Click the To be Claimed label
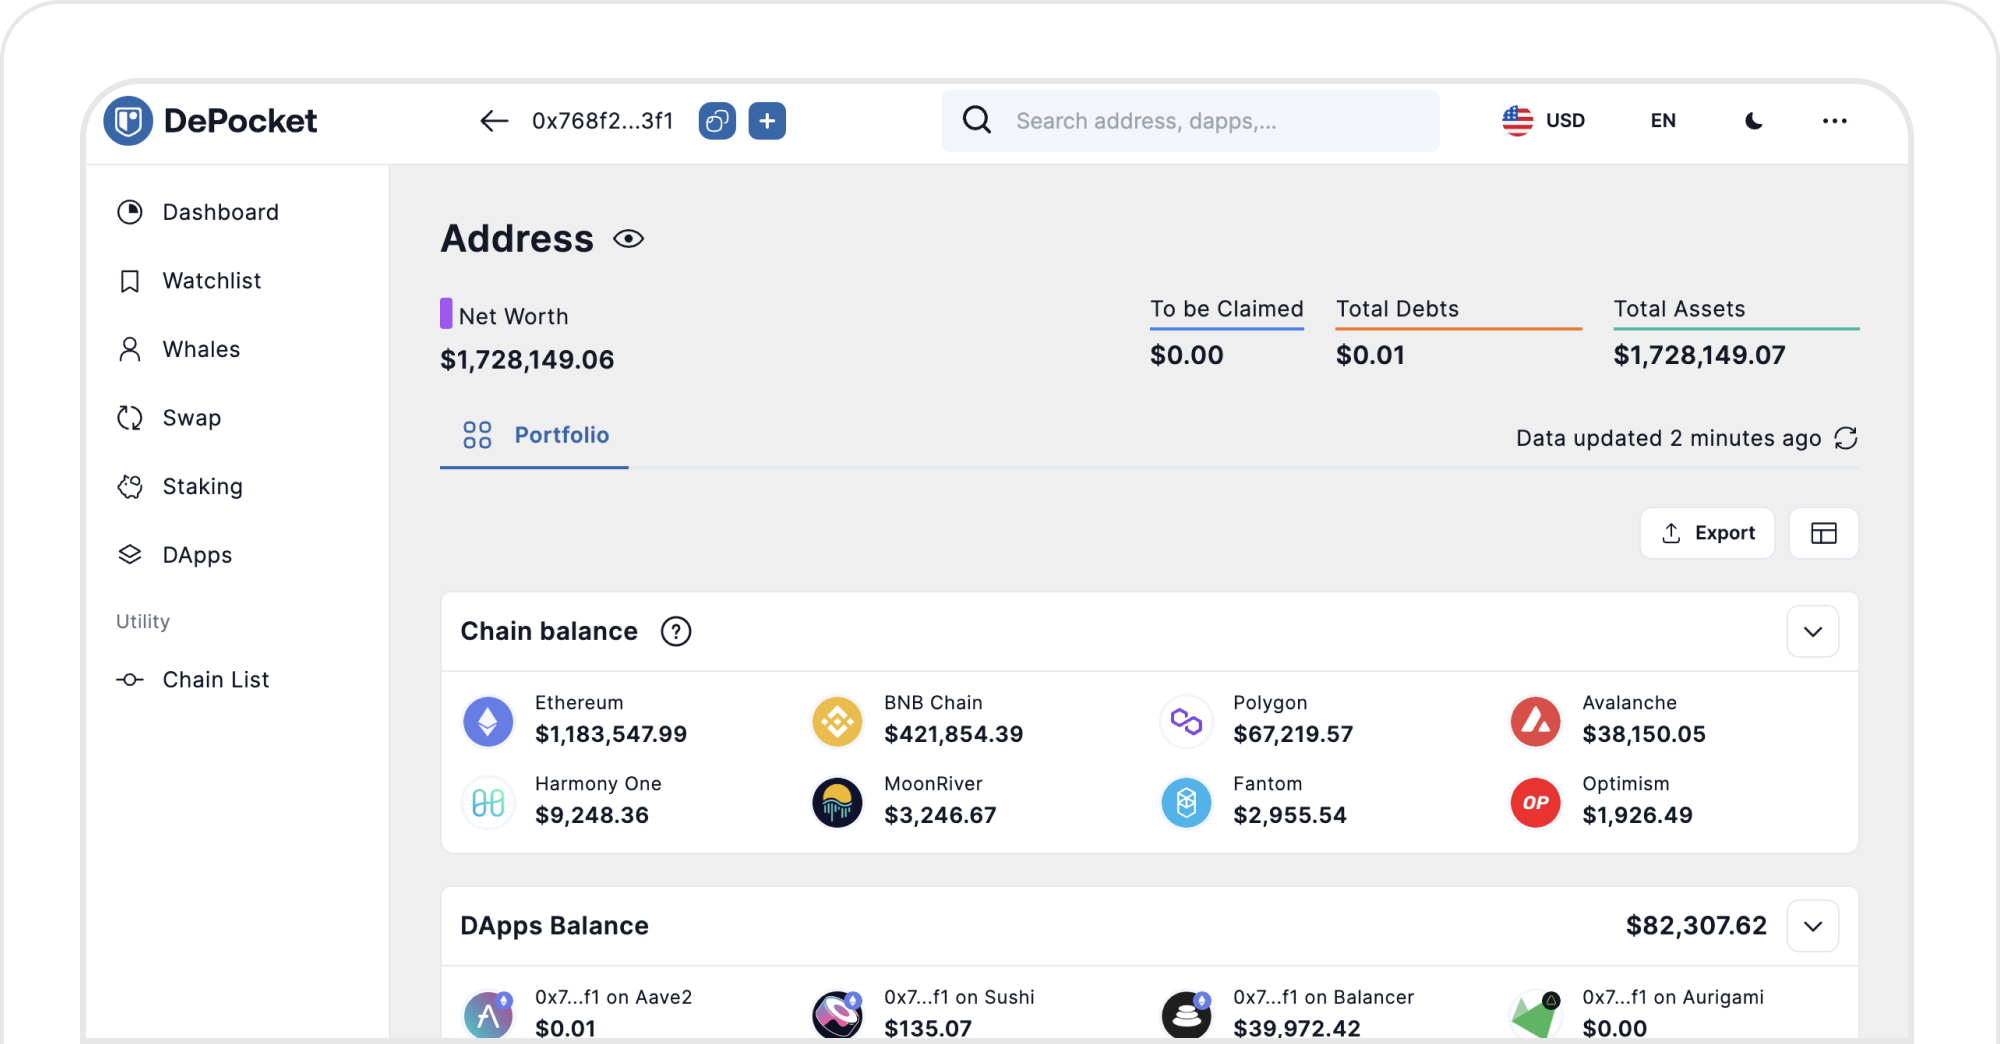The image size is (2000, 1044). (1226, 309)
